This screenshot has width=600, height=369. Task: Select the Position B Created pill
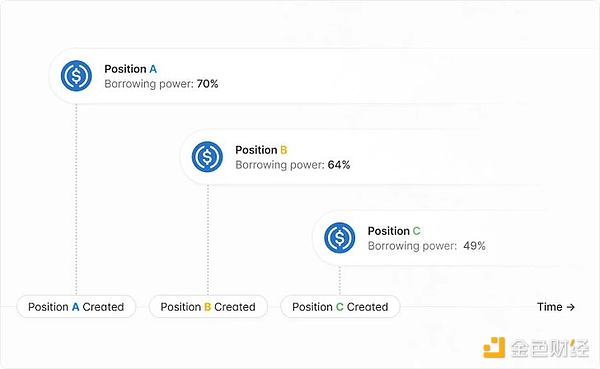click(208, 307)
